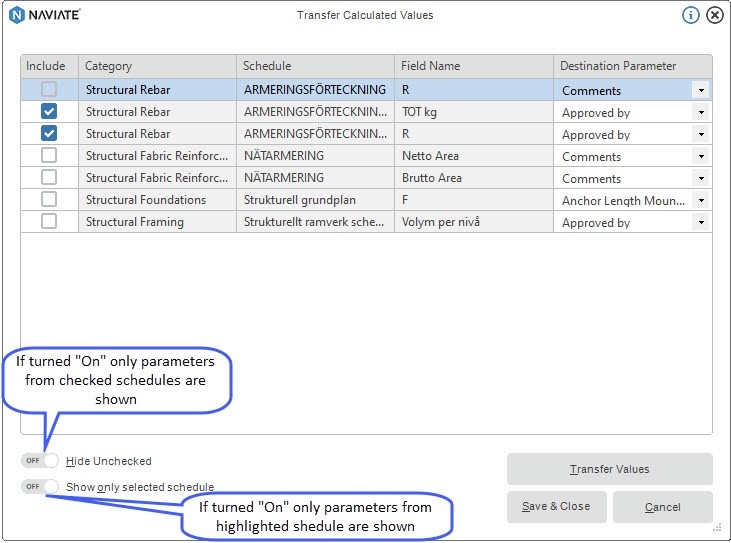The height and width of the screenshot is (543, 731).
Task: Click the Naviate logo icon
Action: click(16, 15)
